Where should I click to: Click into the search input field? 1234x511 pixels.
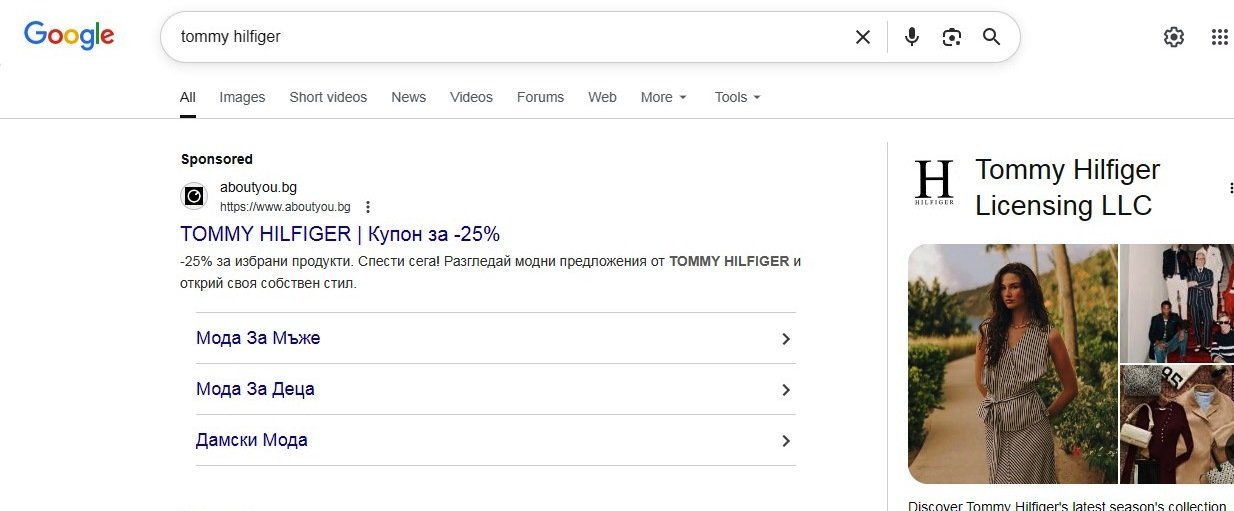pos(500,37)
